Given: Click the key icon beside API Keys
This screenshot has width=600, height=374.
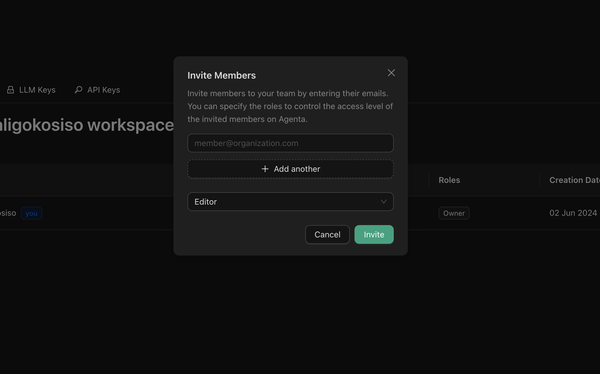Looking at the screenshot, I should pyautogui.click(x=78, y=90).
